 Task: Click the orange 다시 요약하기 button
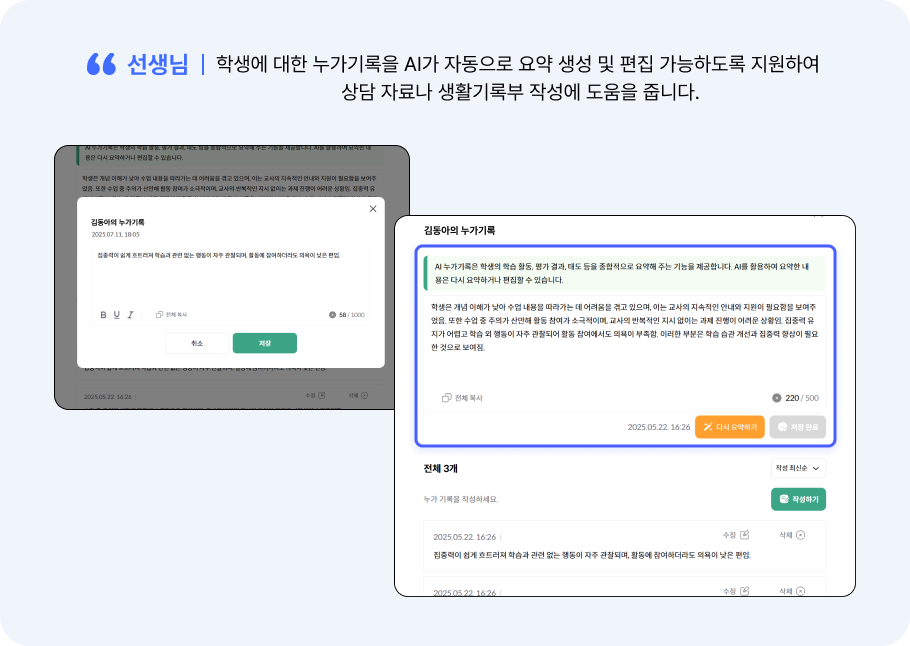click(731, 426)
